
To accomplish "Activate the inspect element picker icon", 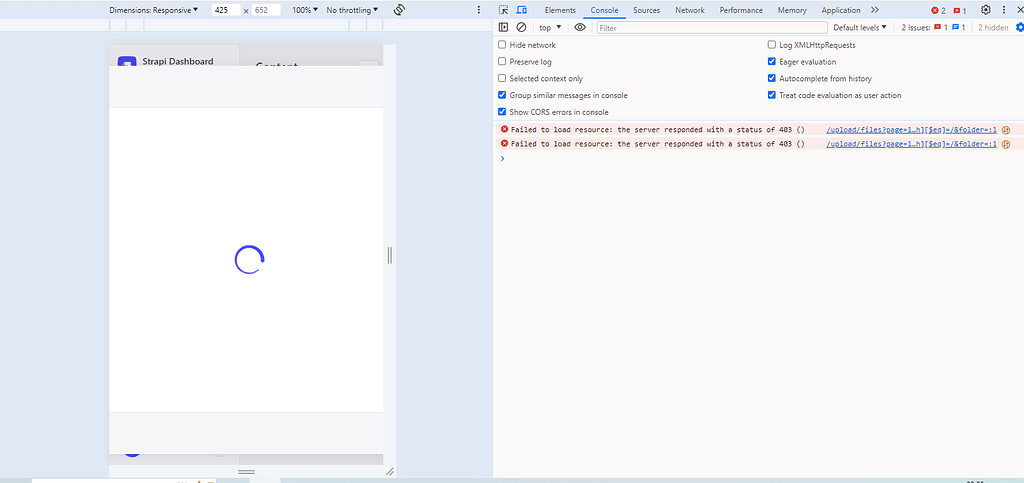I will pyautogui.click(x=503, y=10).
